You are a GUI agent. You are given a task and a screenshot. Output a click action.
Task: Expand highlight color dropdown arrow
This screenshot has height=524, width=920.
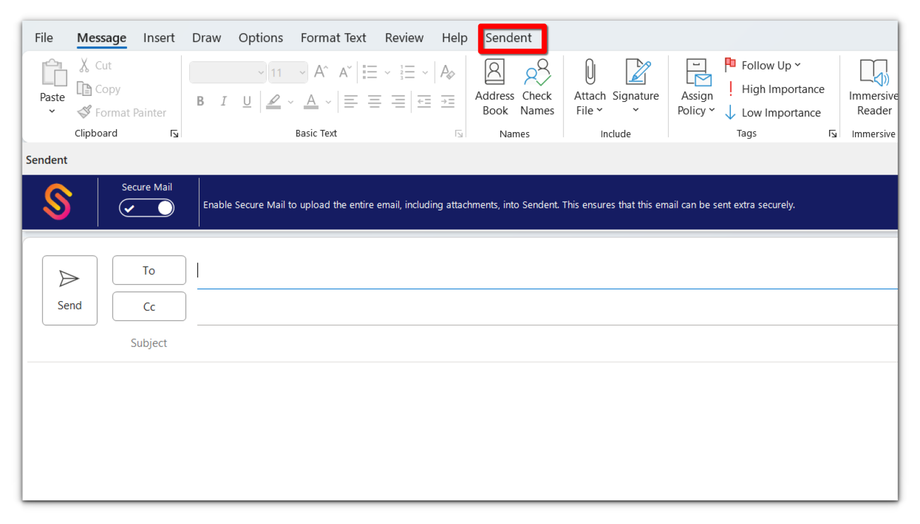290,102
